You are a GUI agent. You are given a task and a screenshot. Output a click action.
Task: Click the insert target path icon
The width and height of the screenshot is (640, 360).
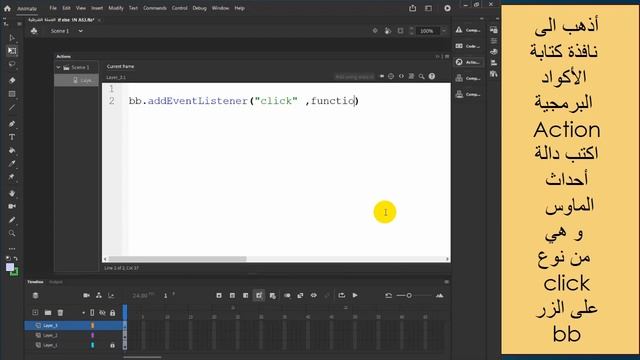(391, 76)
